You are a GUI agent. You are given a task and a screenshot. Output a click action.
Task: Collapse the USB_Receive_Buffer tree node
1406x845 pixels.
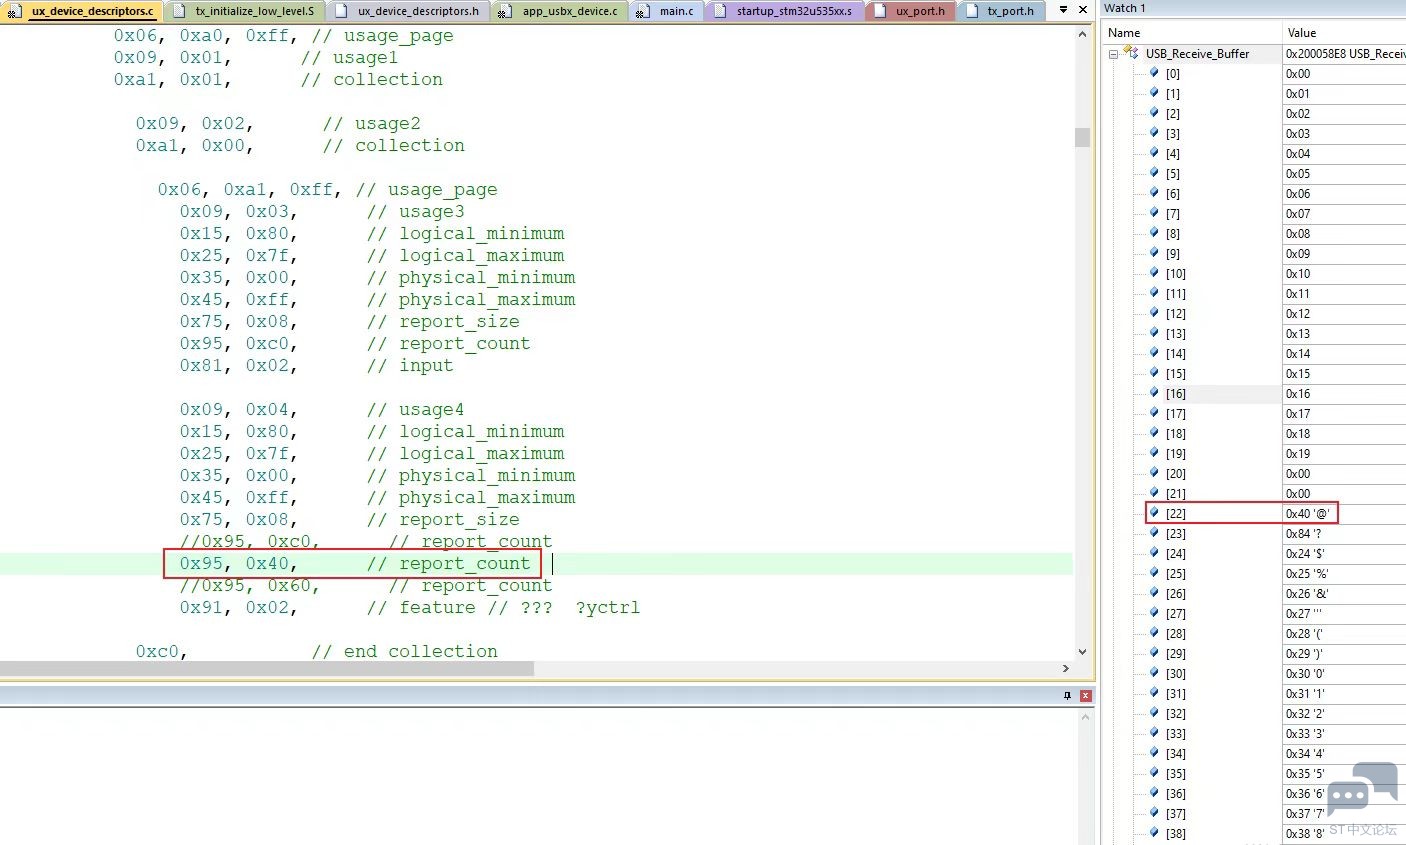[x=1113, y=54]
